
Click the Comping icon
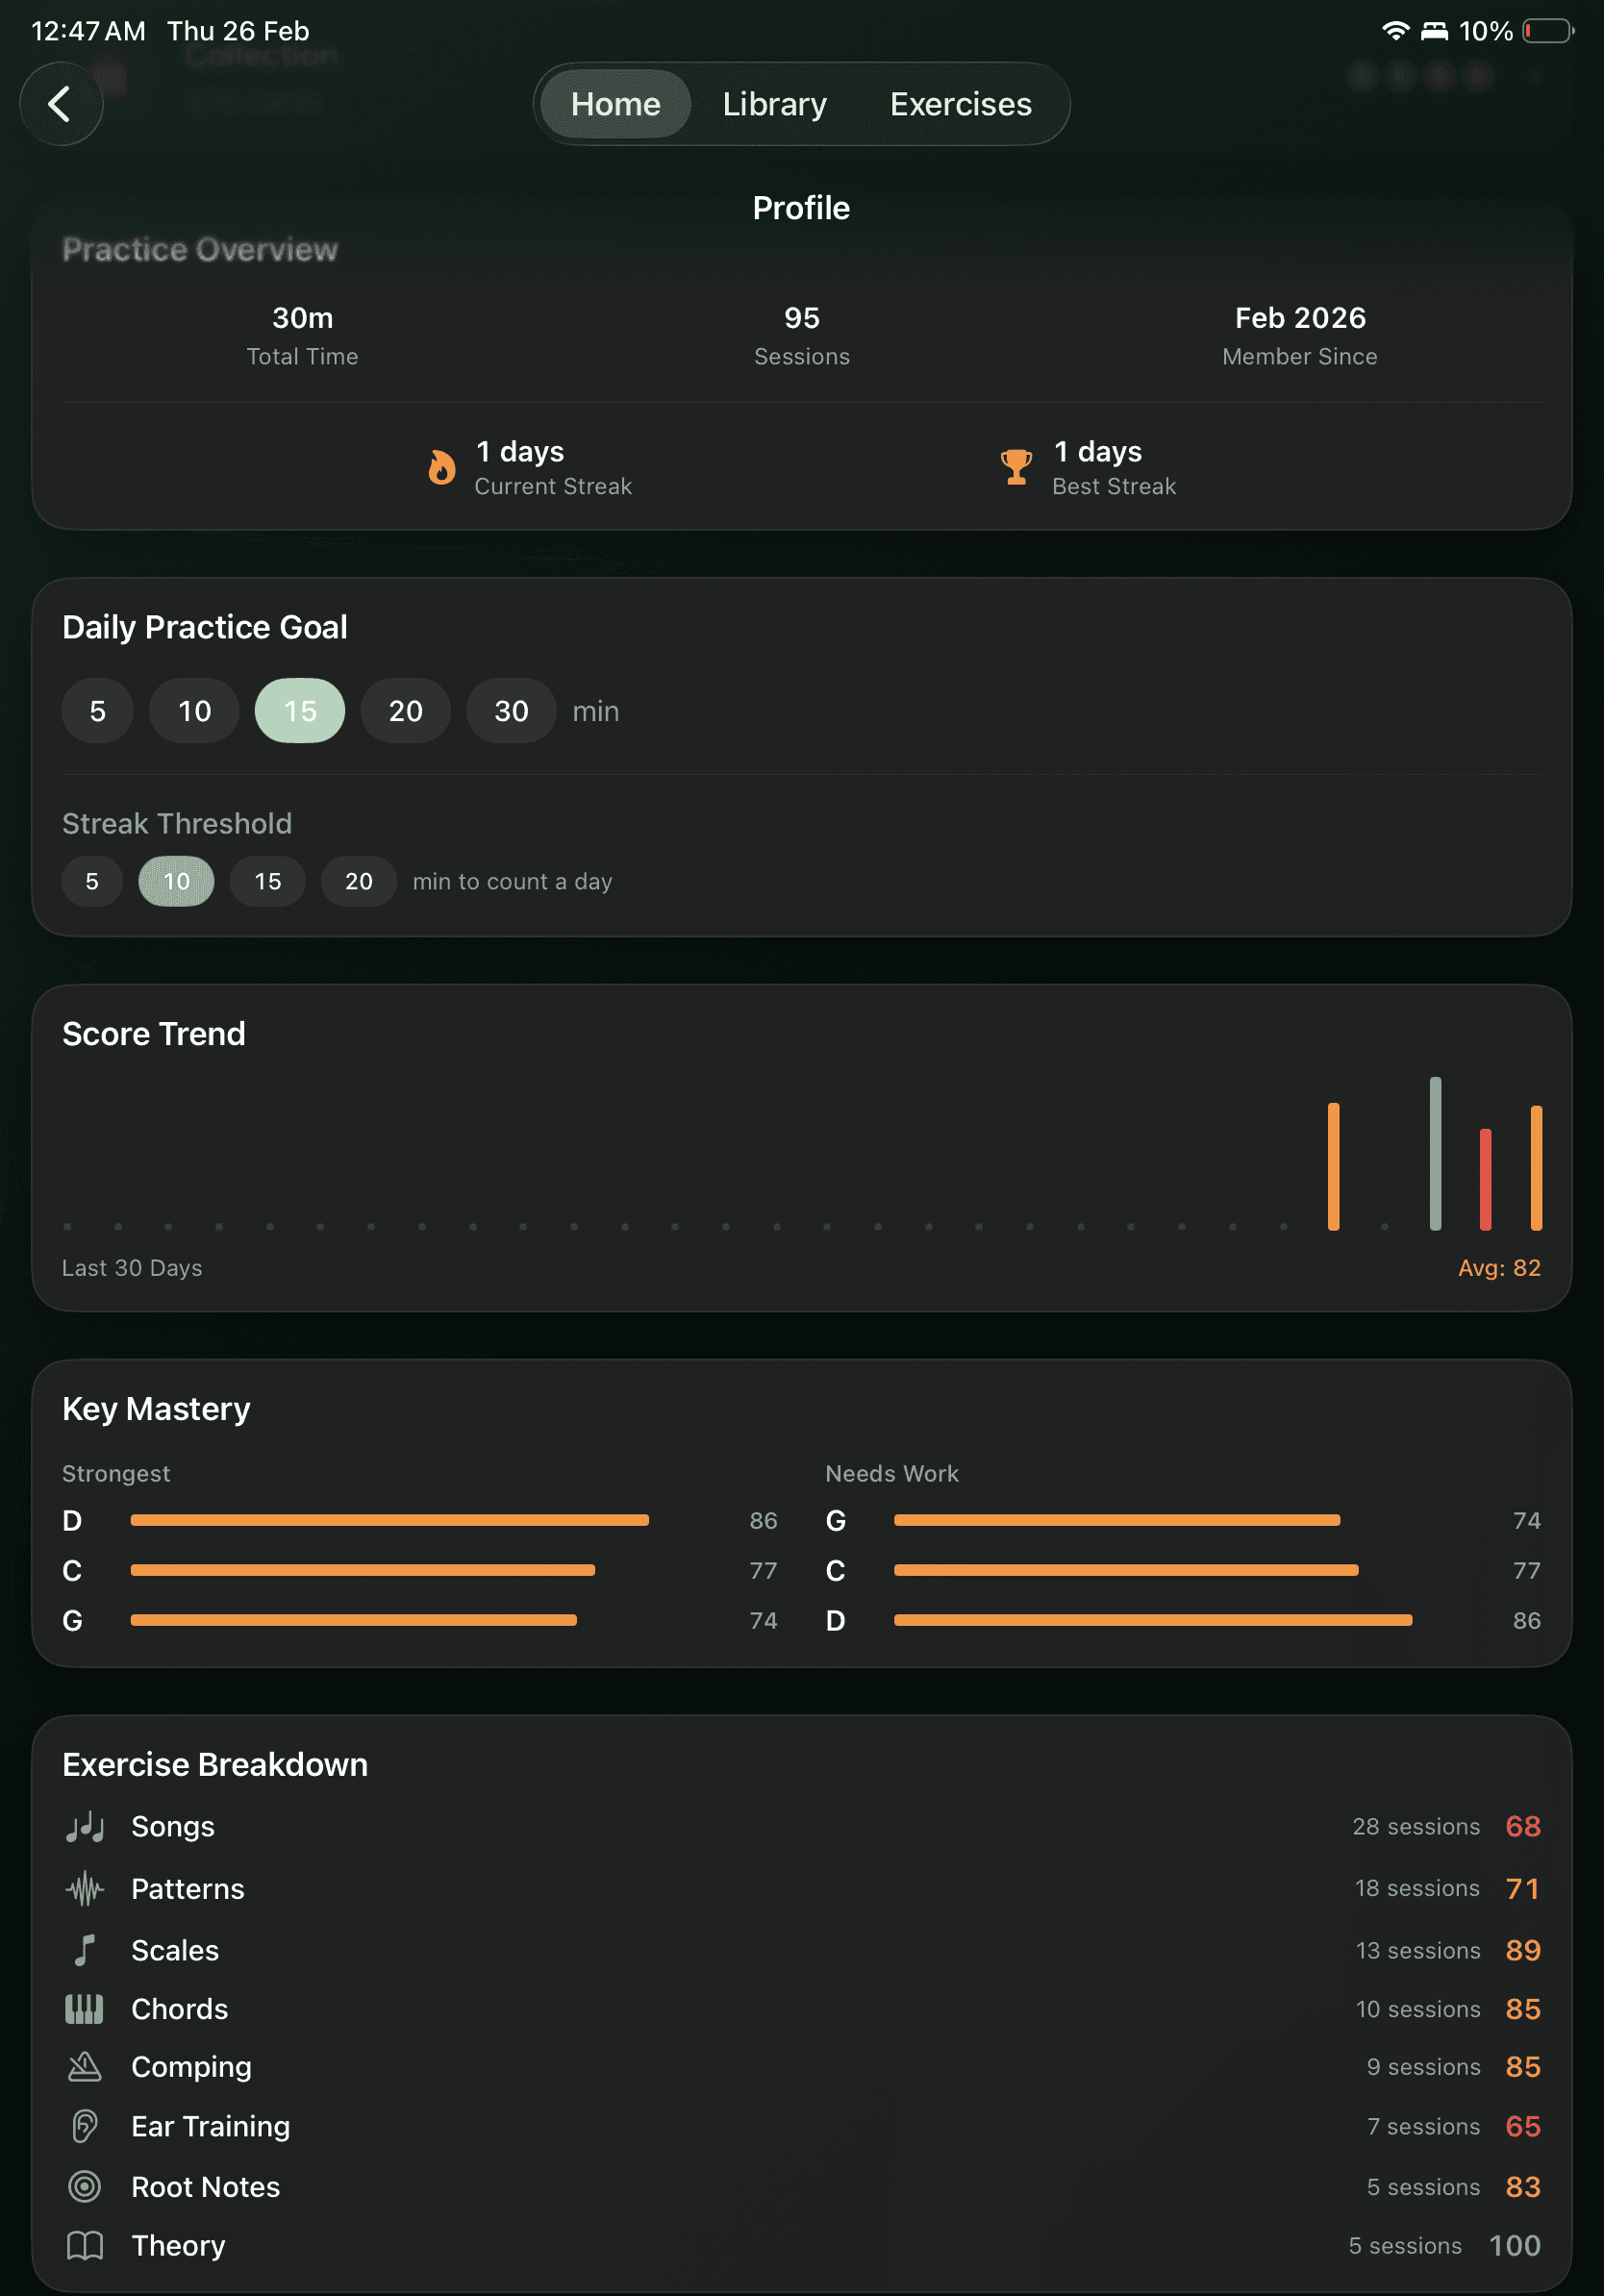[x=85, y=2069]
